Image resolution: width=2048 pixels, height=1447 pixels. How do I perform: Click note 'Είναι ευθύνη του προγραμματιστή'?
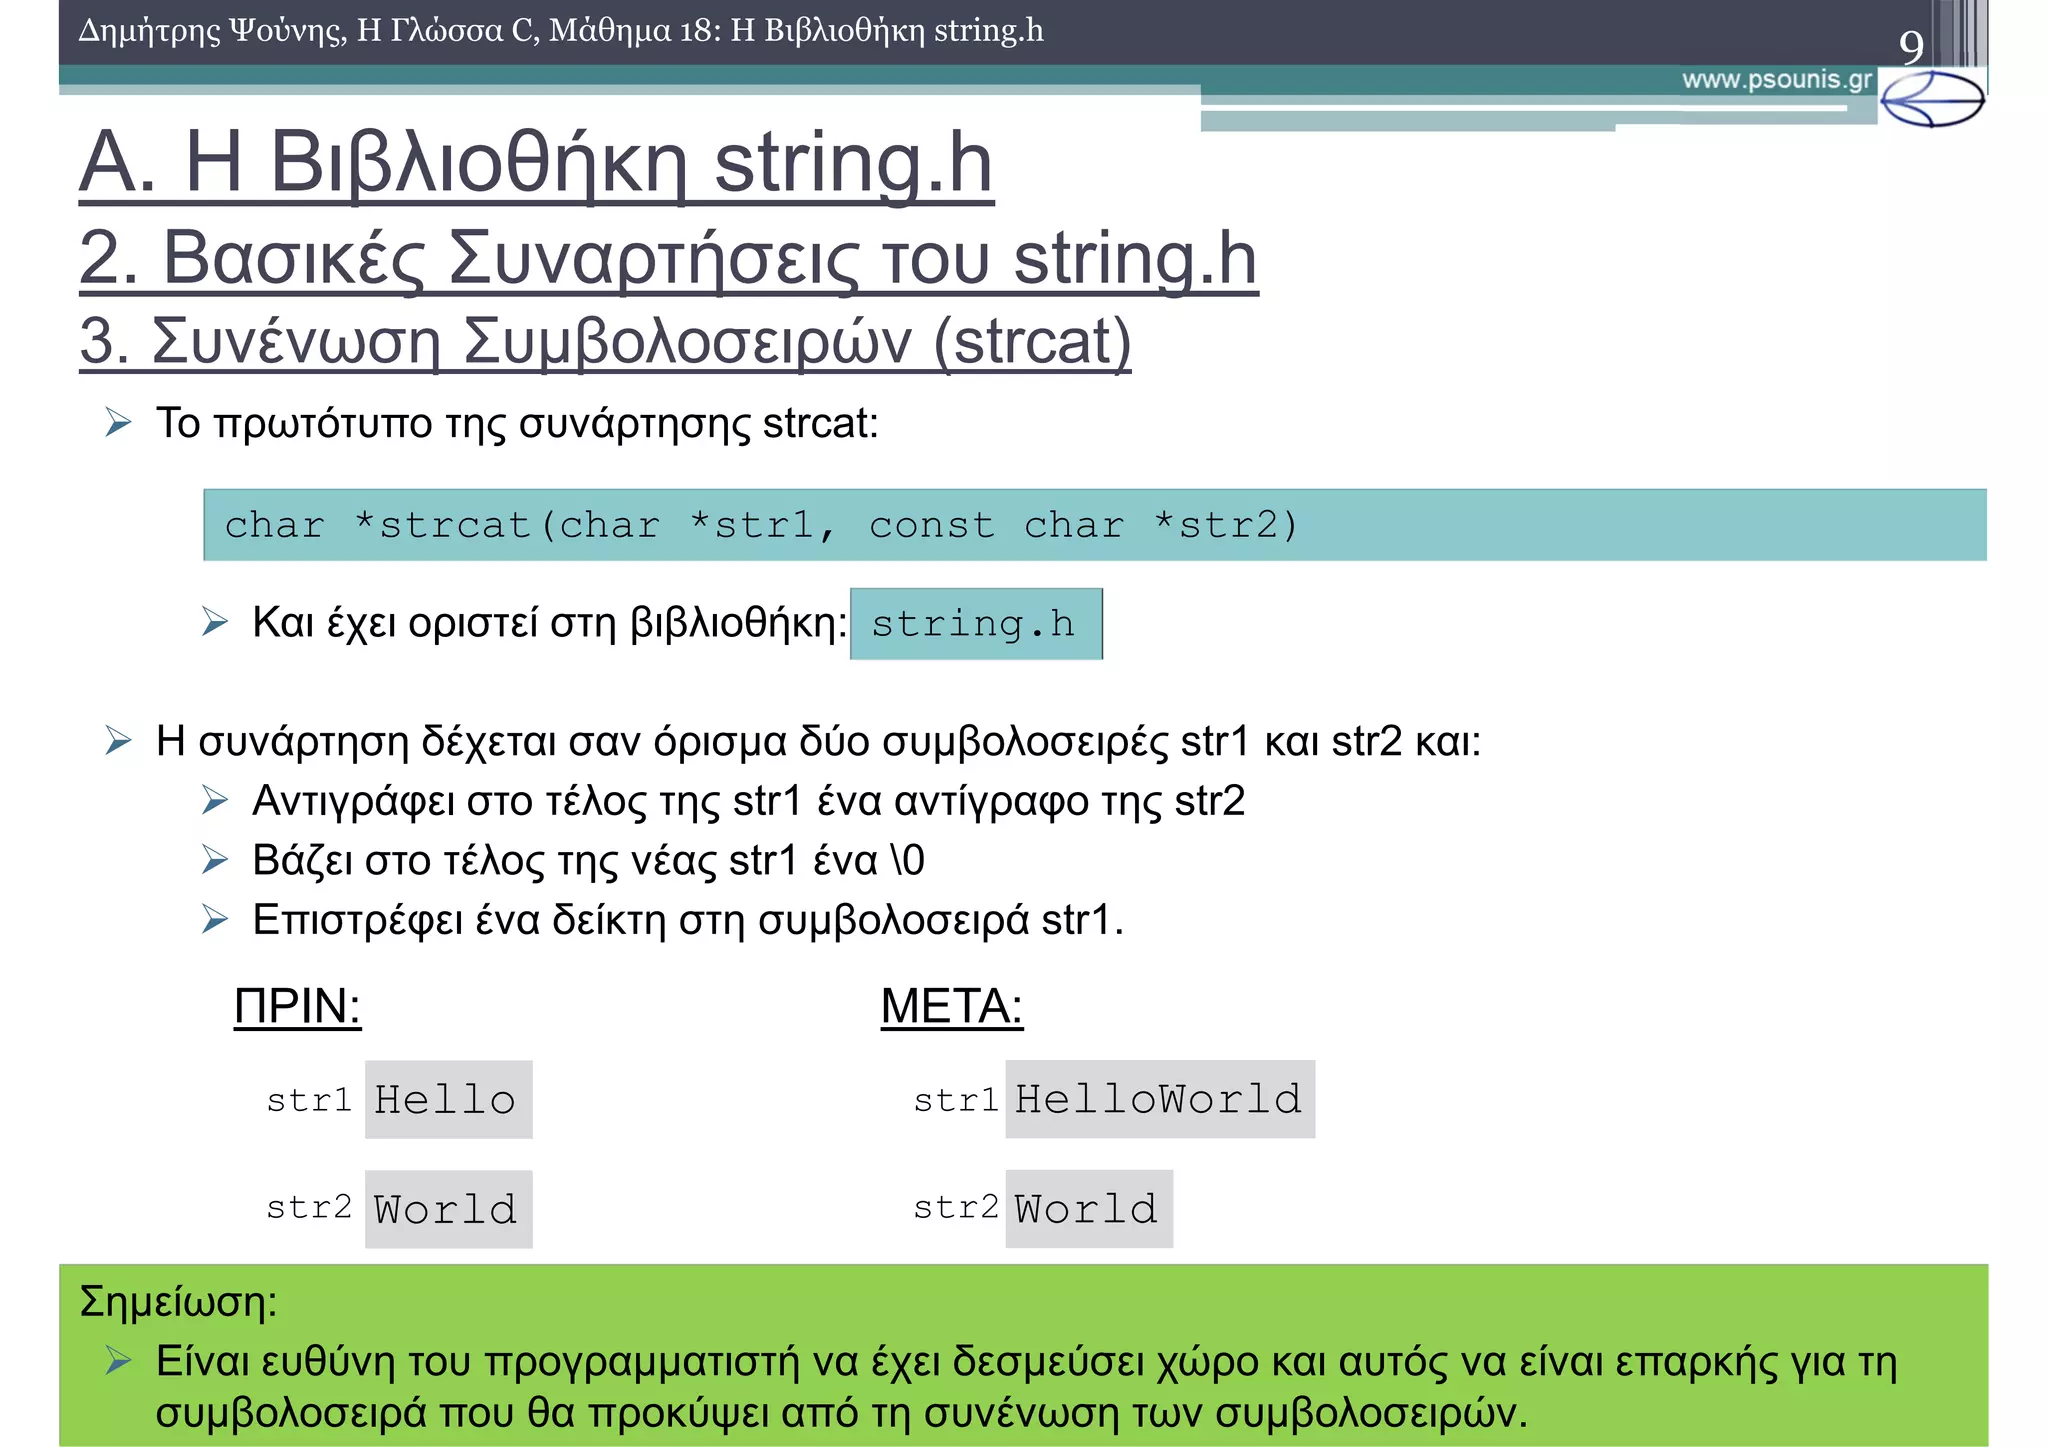click(1026, 1387)
